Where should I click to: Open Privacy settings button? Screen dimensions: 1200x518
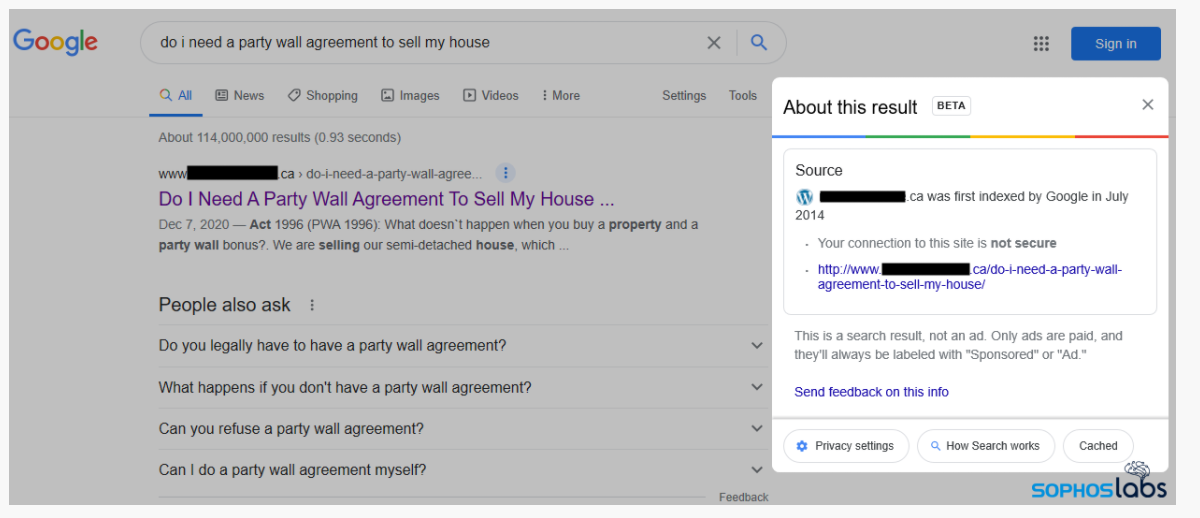(x=846, y=446)
